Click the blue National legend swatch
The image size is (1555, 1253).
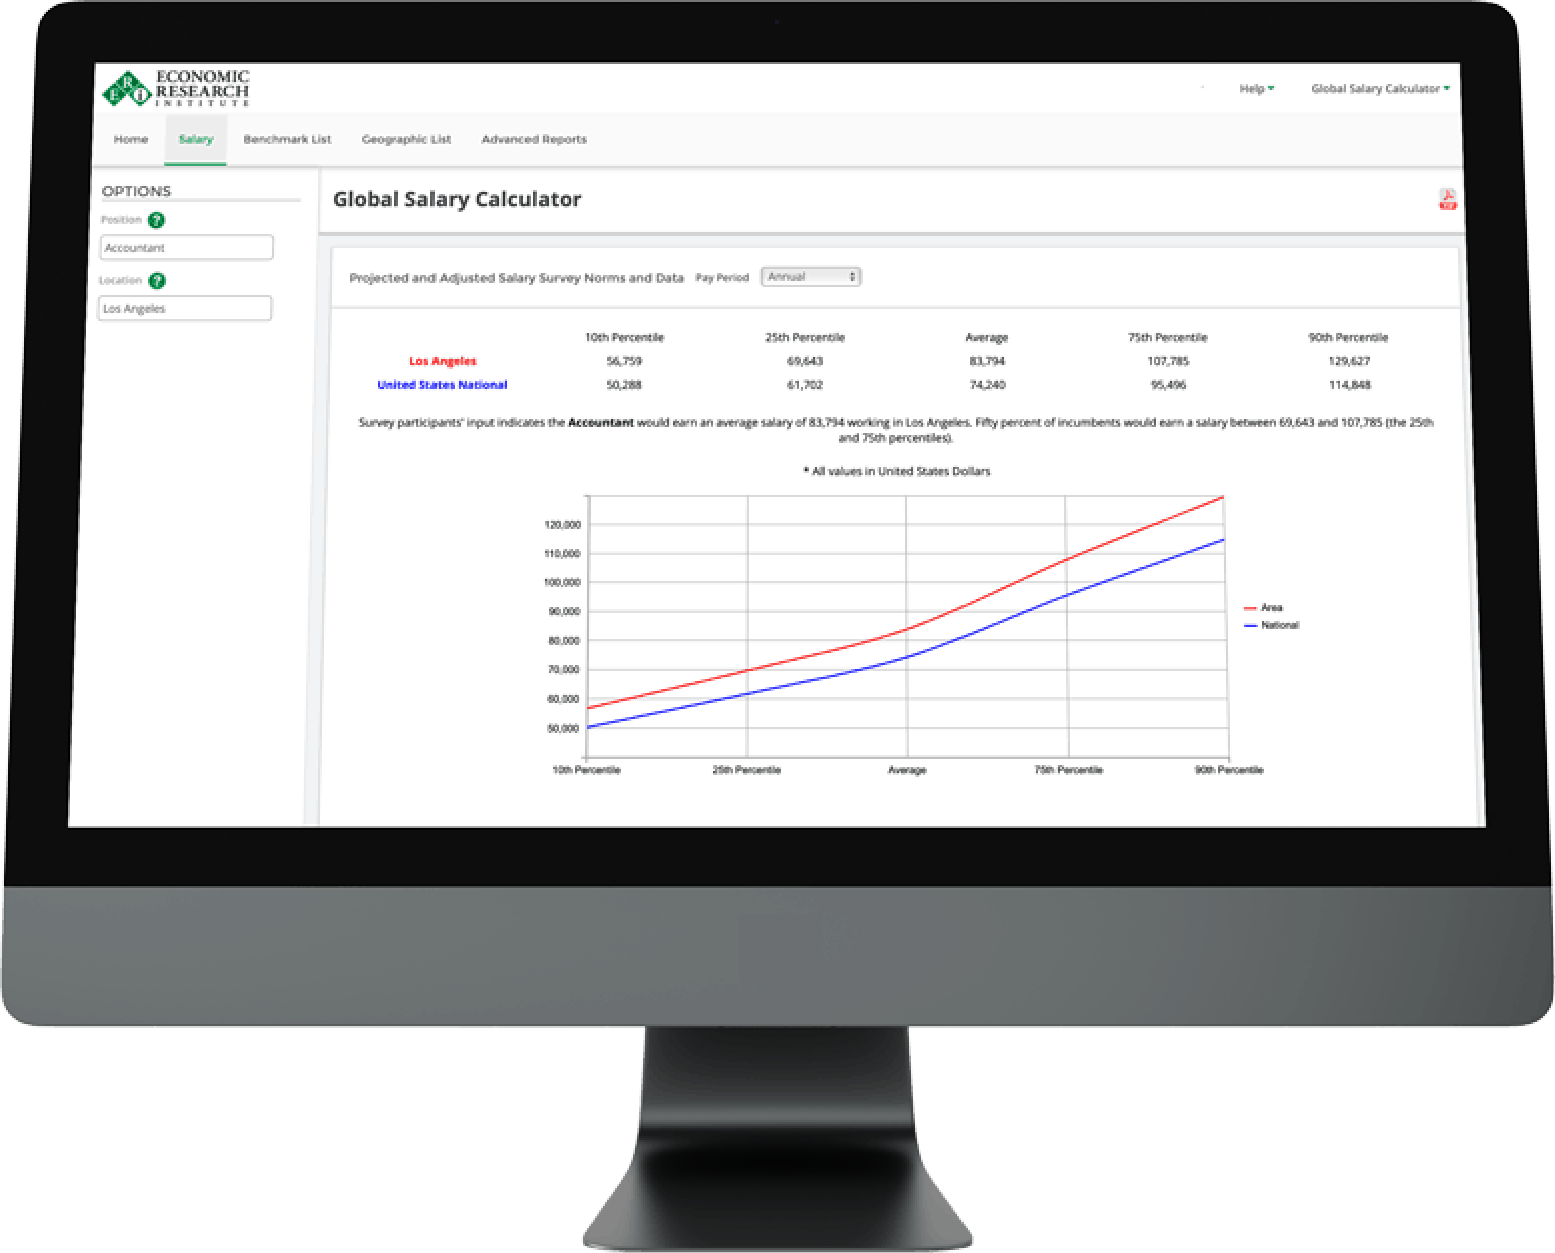pyautogui.click(x=1250, y=625)
